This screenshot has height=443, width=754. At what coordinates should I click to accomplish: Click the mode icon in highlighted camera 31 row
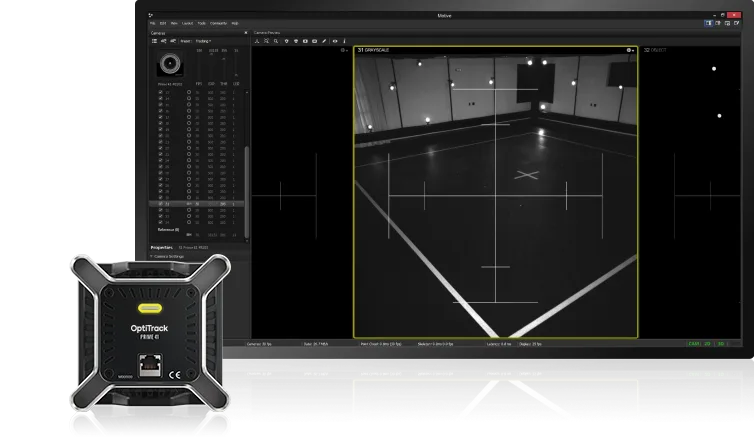tap(189, 204)
